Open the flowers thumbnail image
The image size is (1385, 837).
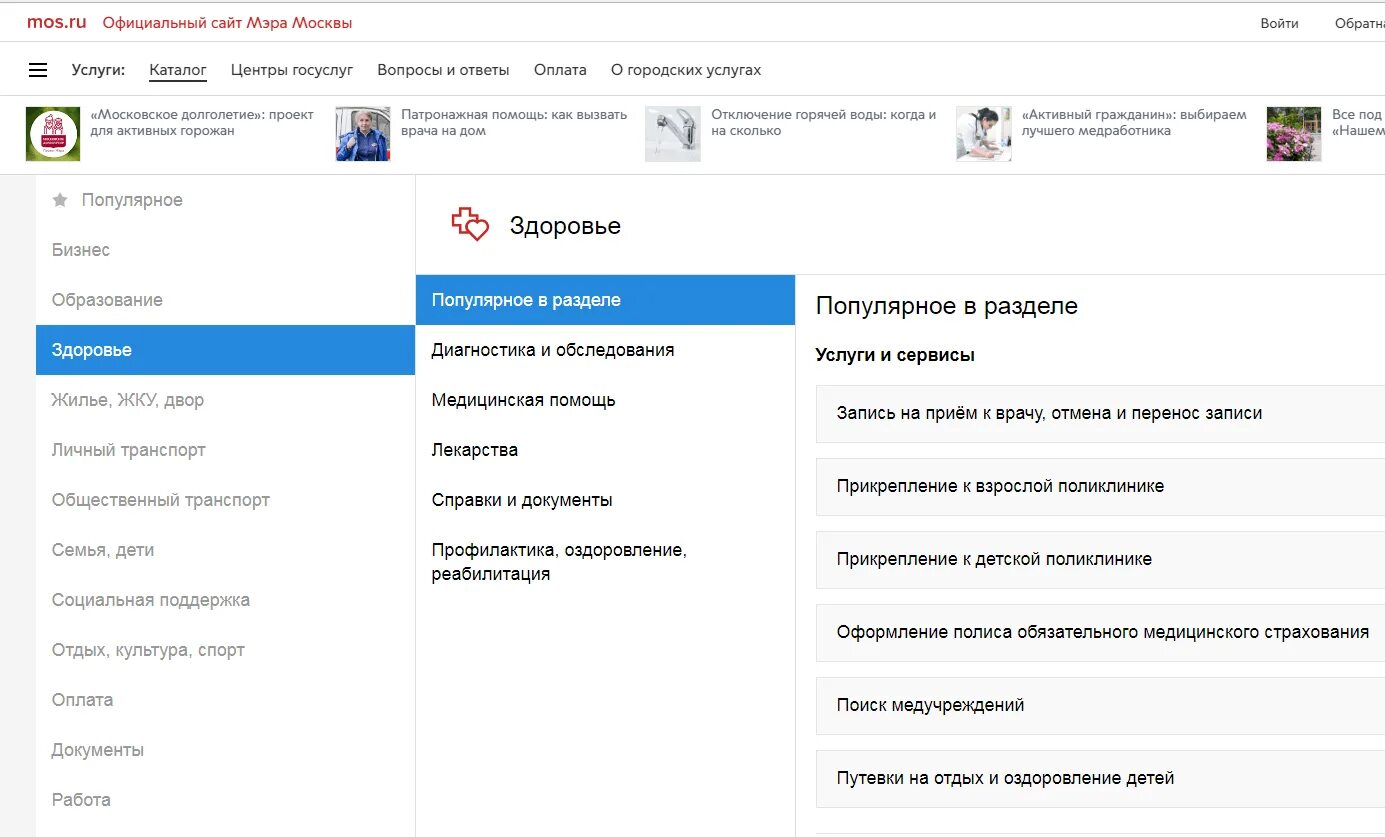tap(1294, 134)
